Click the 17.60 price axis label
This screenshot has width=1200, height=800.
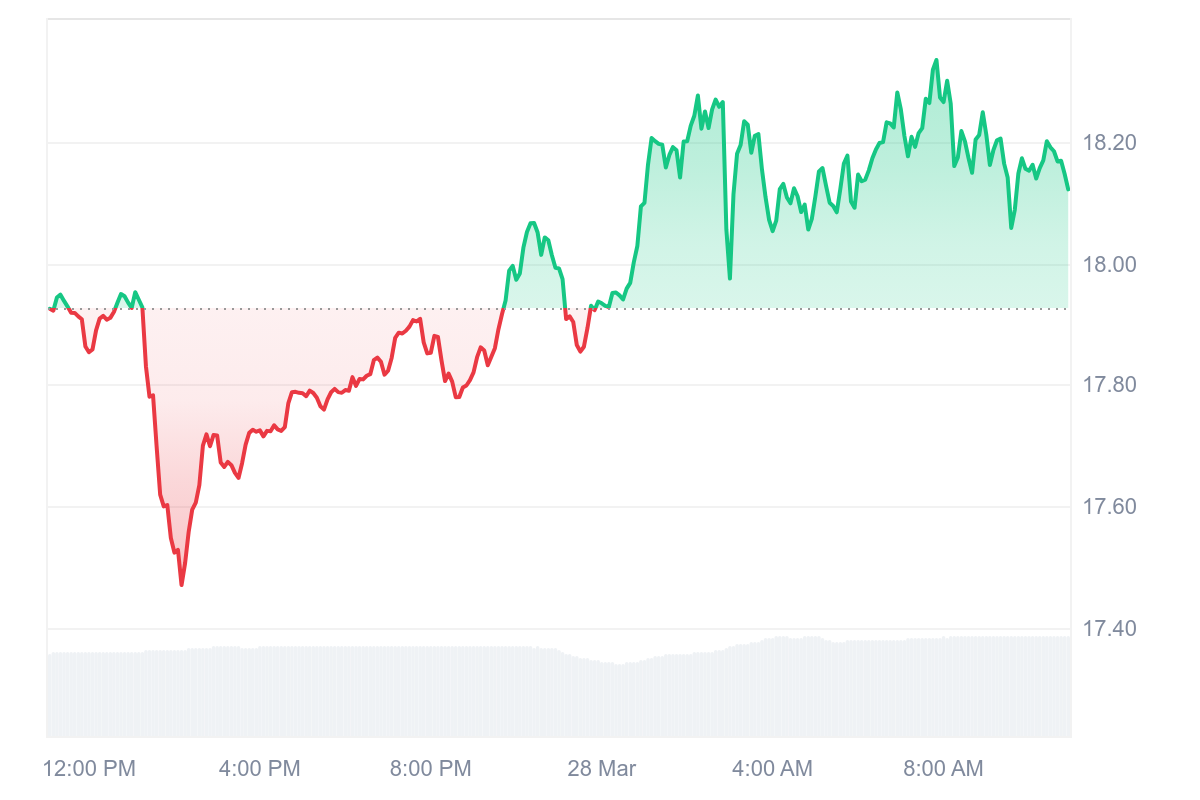1110,507
